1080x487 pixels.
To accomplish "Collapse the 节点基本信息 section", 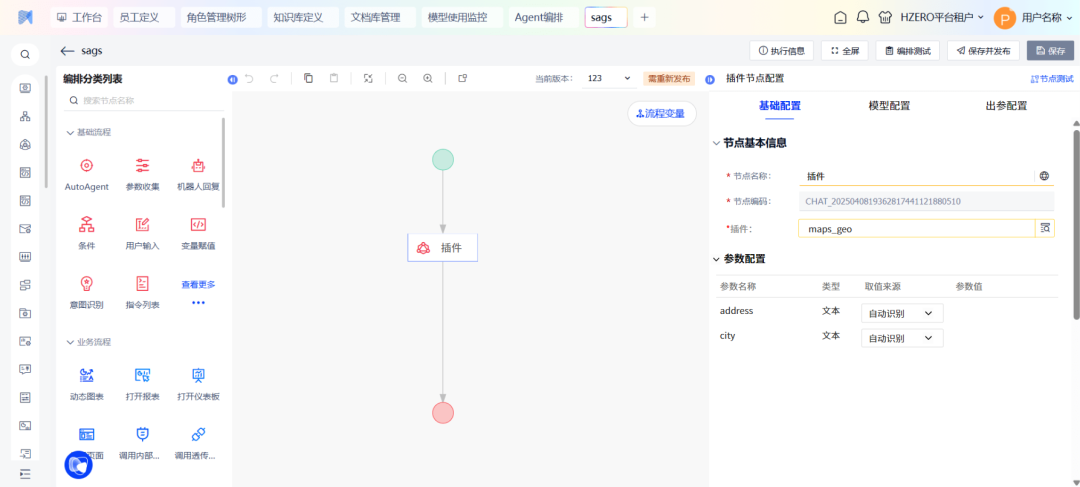I will [716, 143].
